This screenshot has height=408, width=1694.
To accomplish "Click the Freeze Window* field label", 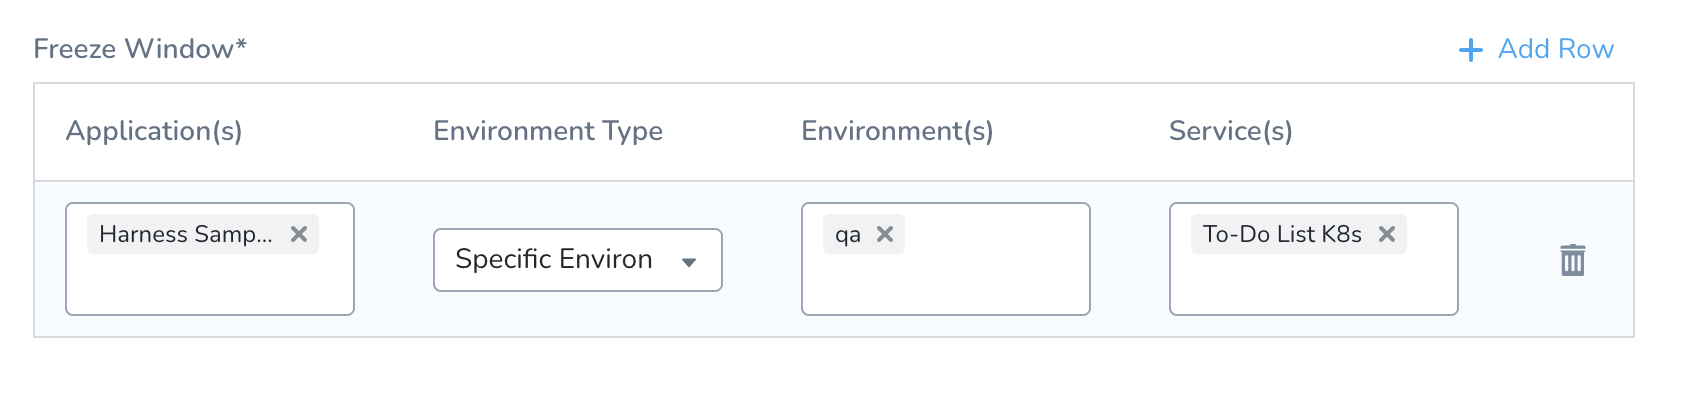I will 140,49.
